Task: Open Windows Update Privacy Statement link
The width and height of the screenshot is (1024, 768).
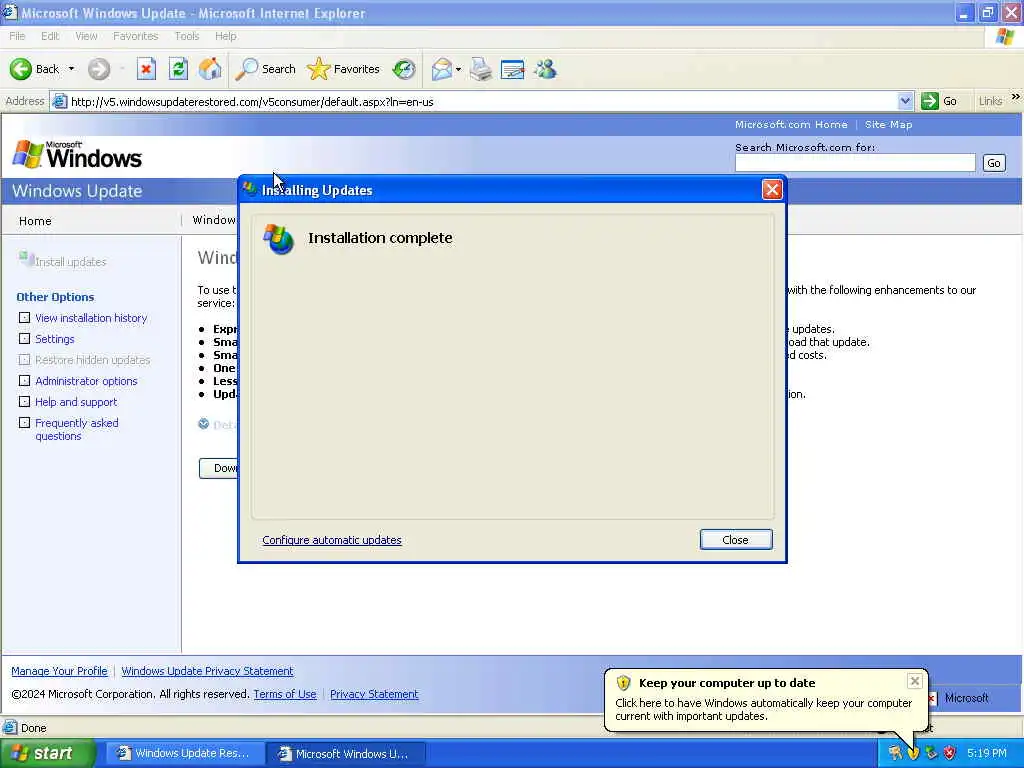Action: [x=207, y=671]
